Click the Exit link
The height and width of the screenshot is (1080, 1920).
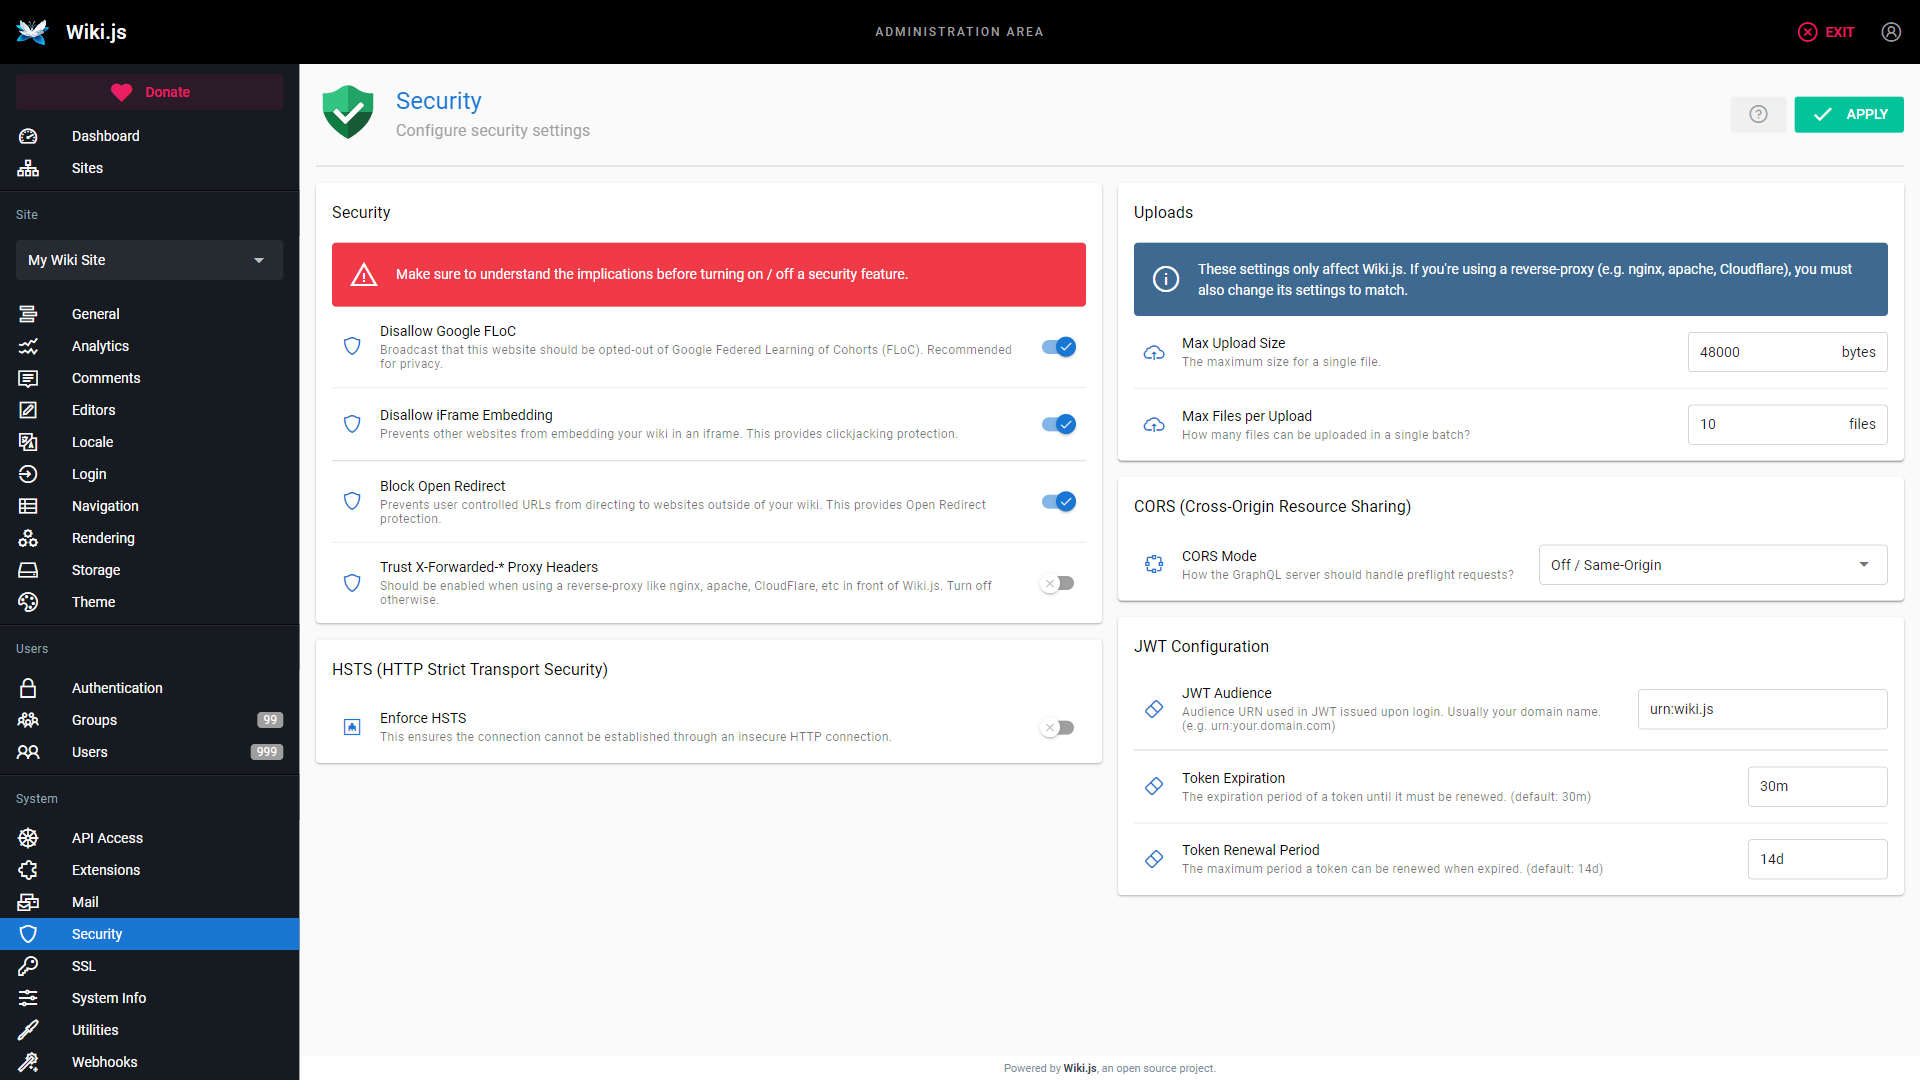tap(1826, 32)
